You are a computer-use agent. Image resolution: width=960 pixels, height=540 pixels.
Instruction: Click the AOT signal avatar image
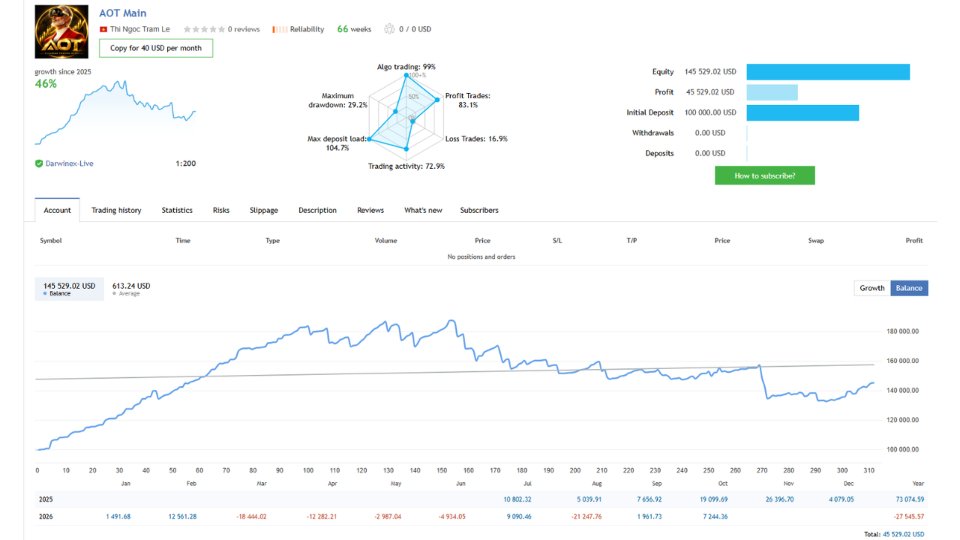pyautogui.click(x=61, y=31)
